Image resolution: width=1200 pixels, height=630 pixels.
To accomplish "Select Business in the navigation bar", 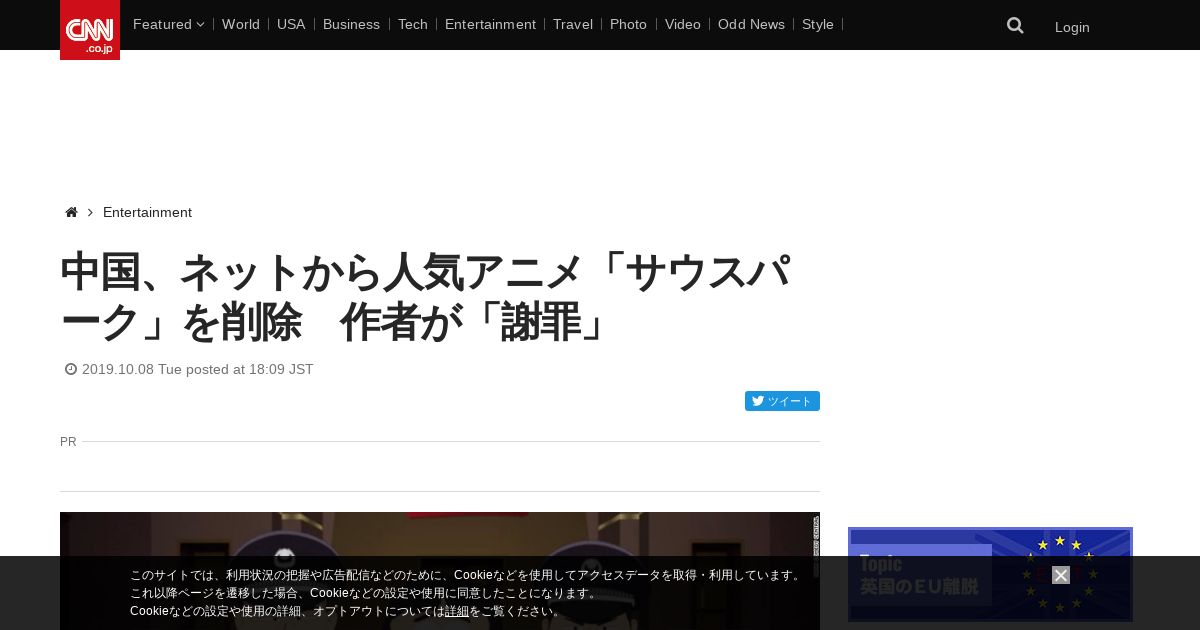I will point(351,24).
